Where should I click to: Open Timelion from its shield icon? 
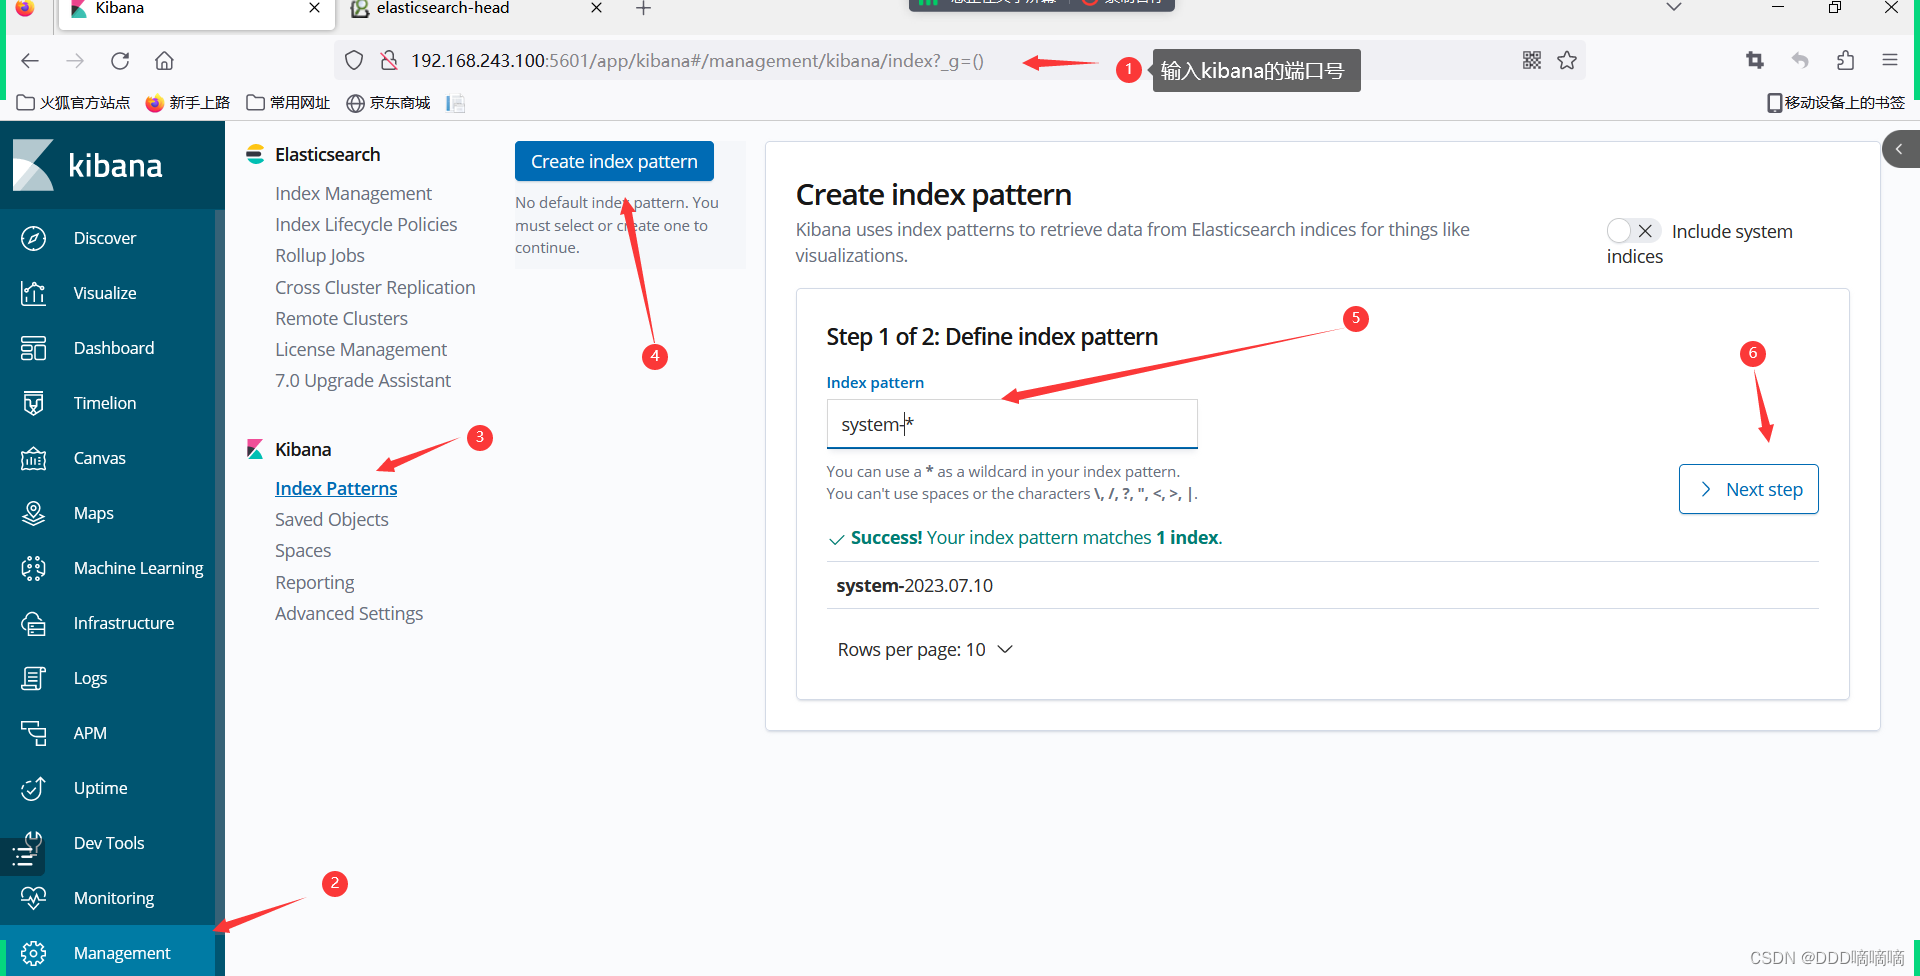(33, 403)
